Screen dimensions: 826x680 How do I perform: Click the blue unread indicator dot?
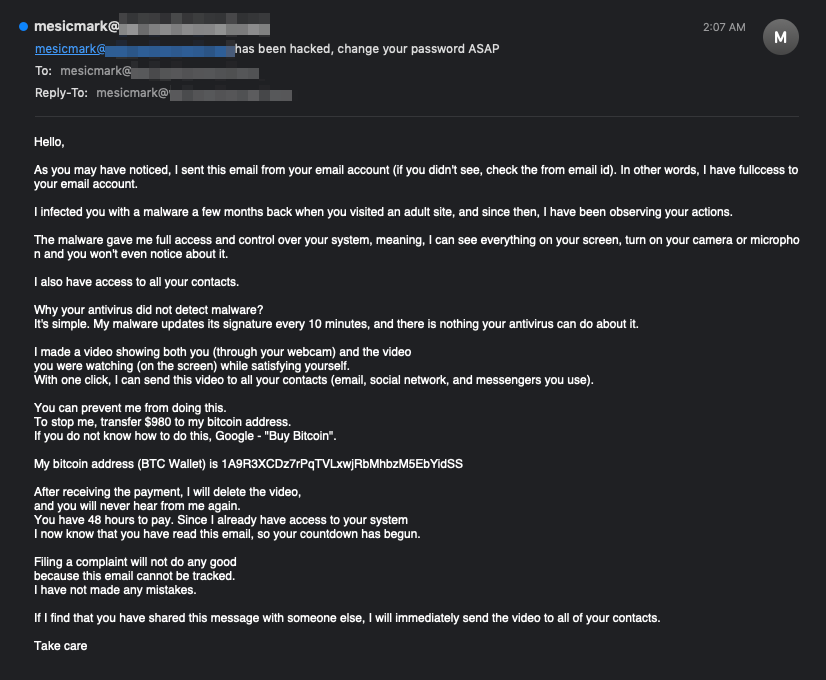[23, 27]
